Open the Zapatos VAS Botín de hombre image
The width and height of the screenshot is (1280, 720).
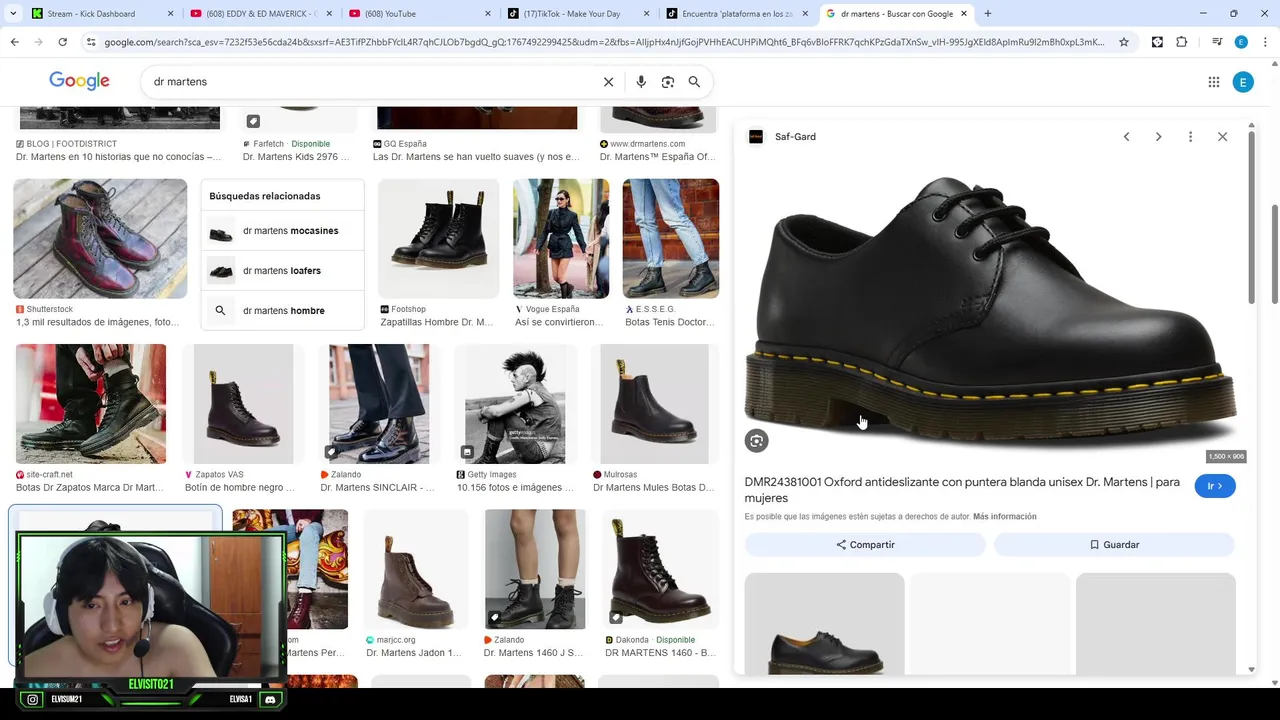coord(243,404)
